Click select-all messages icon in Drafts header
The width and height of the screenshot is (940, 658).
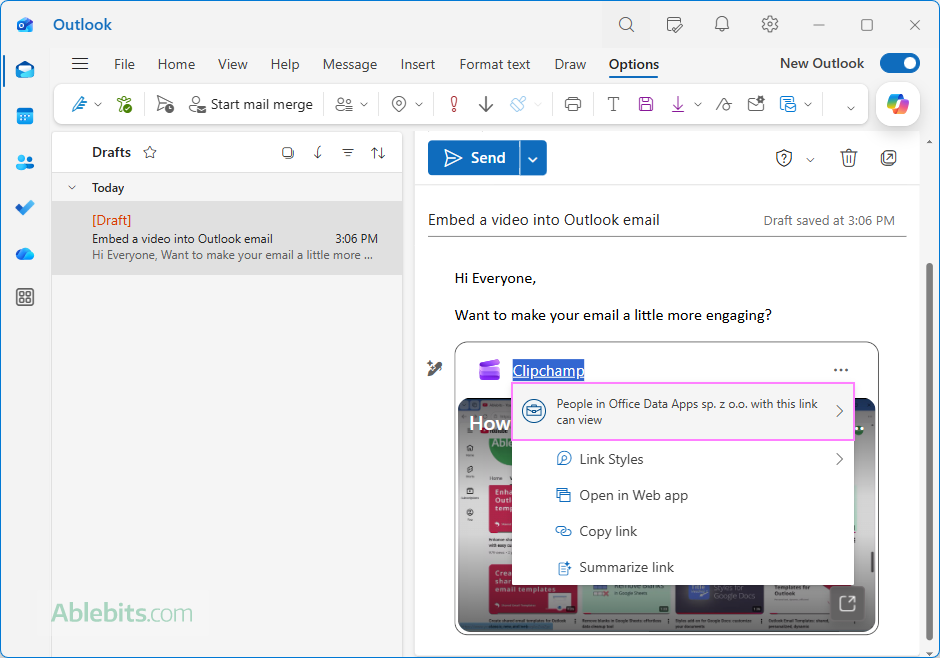[288, 153]
